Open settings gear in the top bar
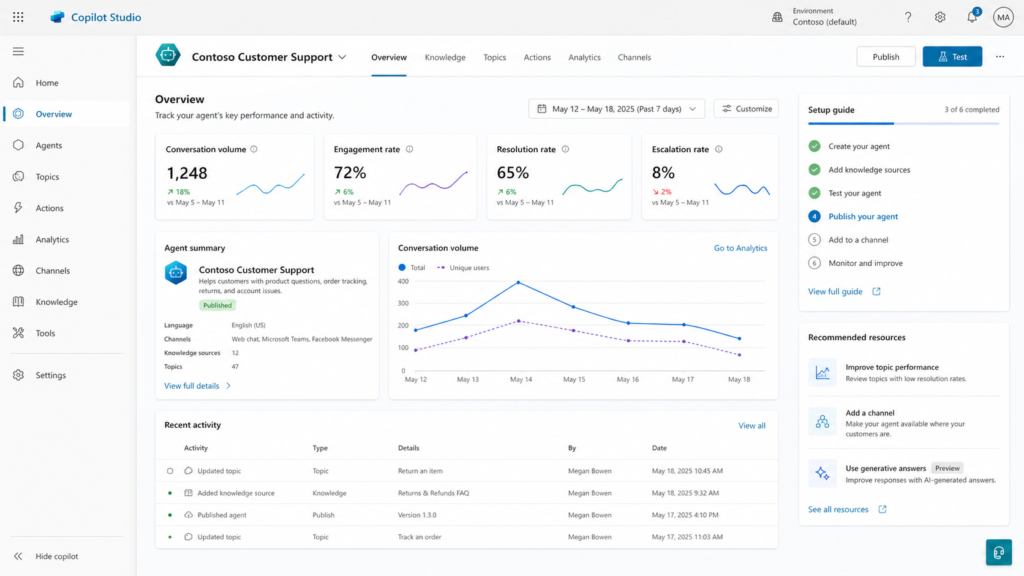1024x576 pixels. (940, 18)
